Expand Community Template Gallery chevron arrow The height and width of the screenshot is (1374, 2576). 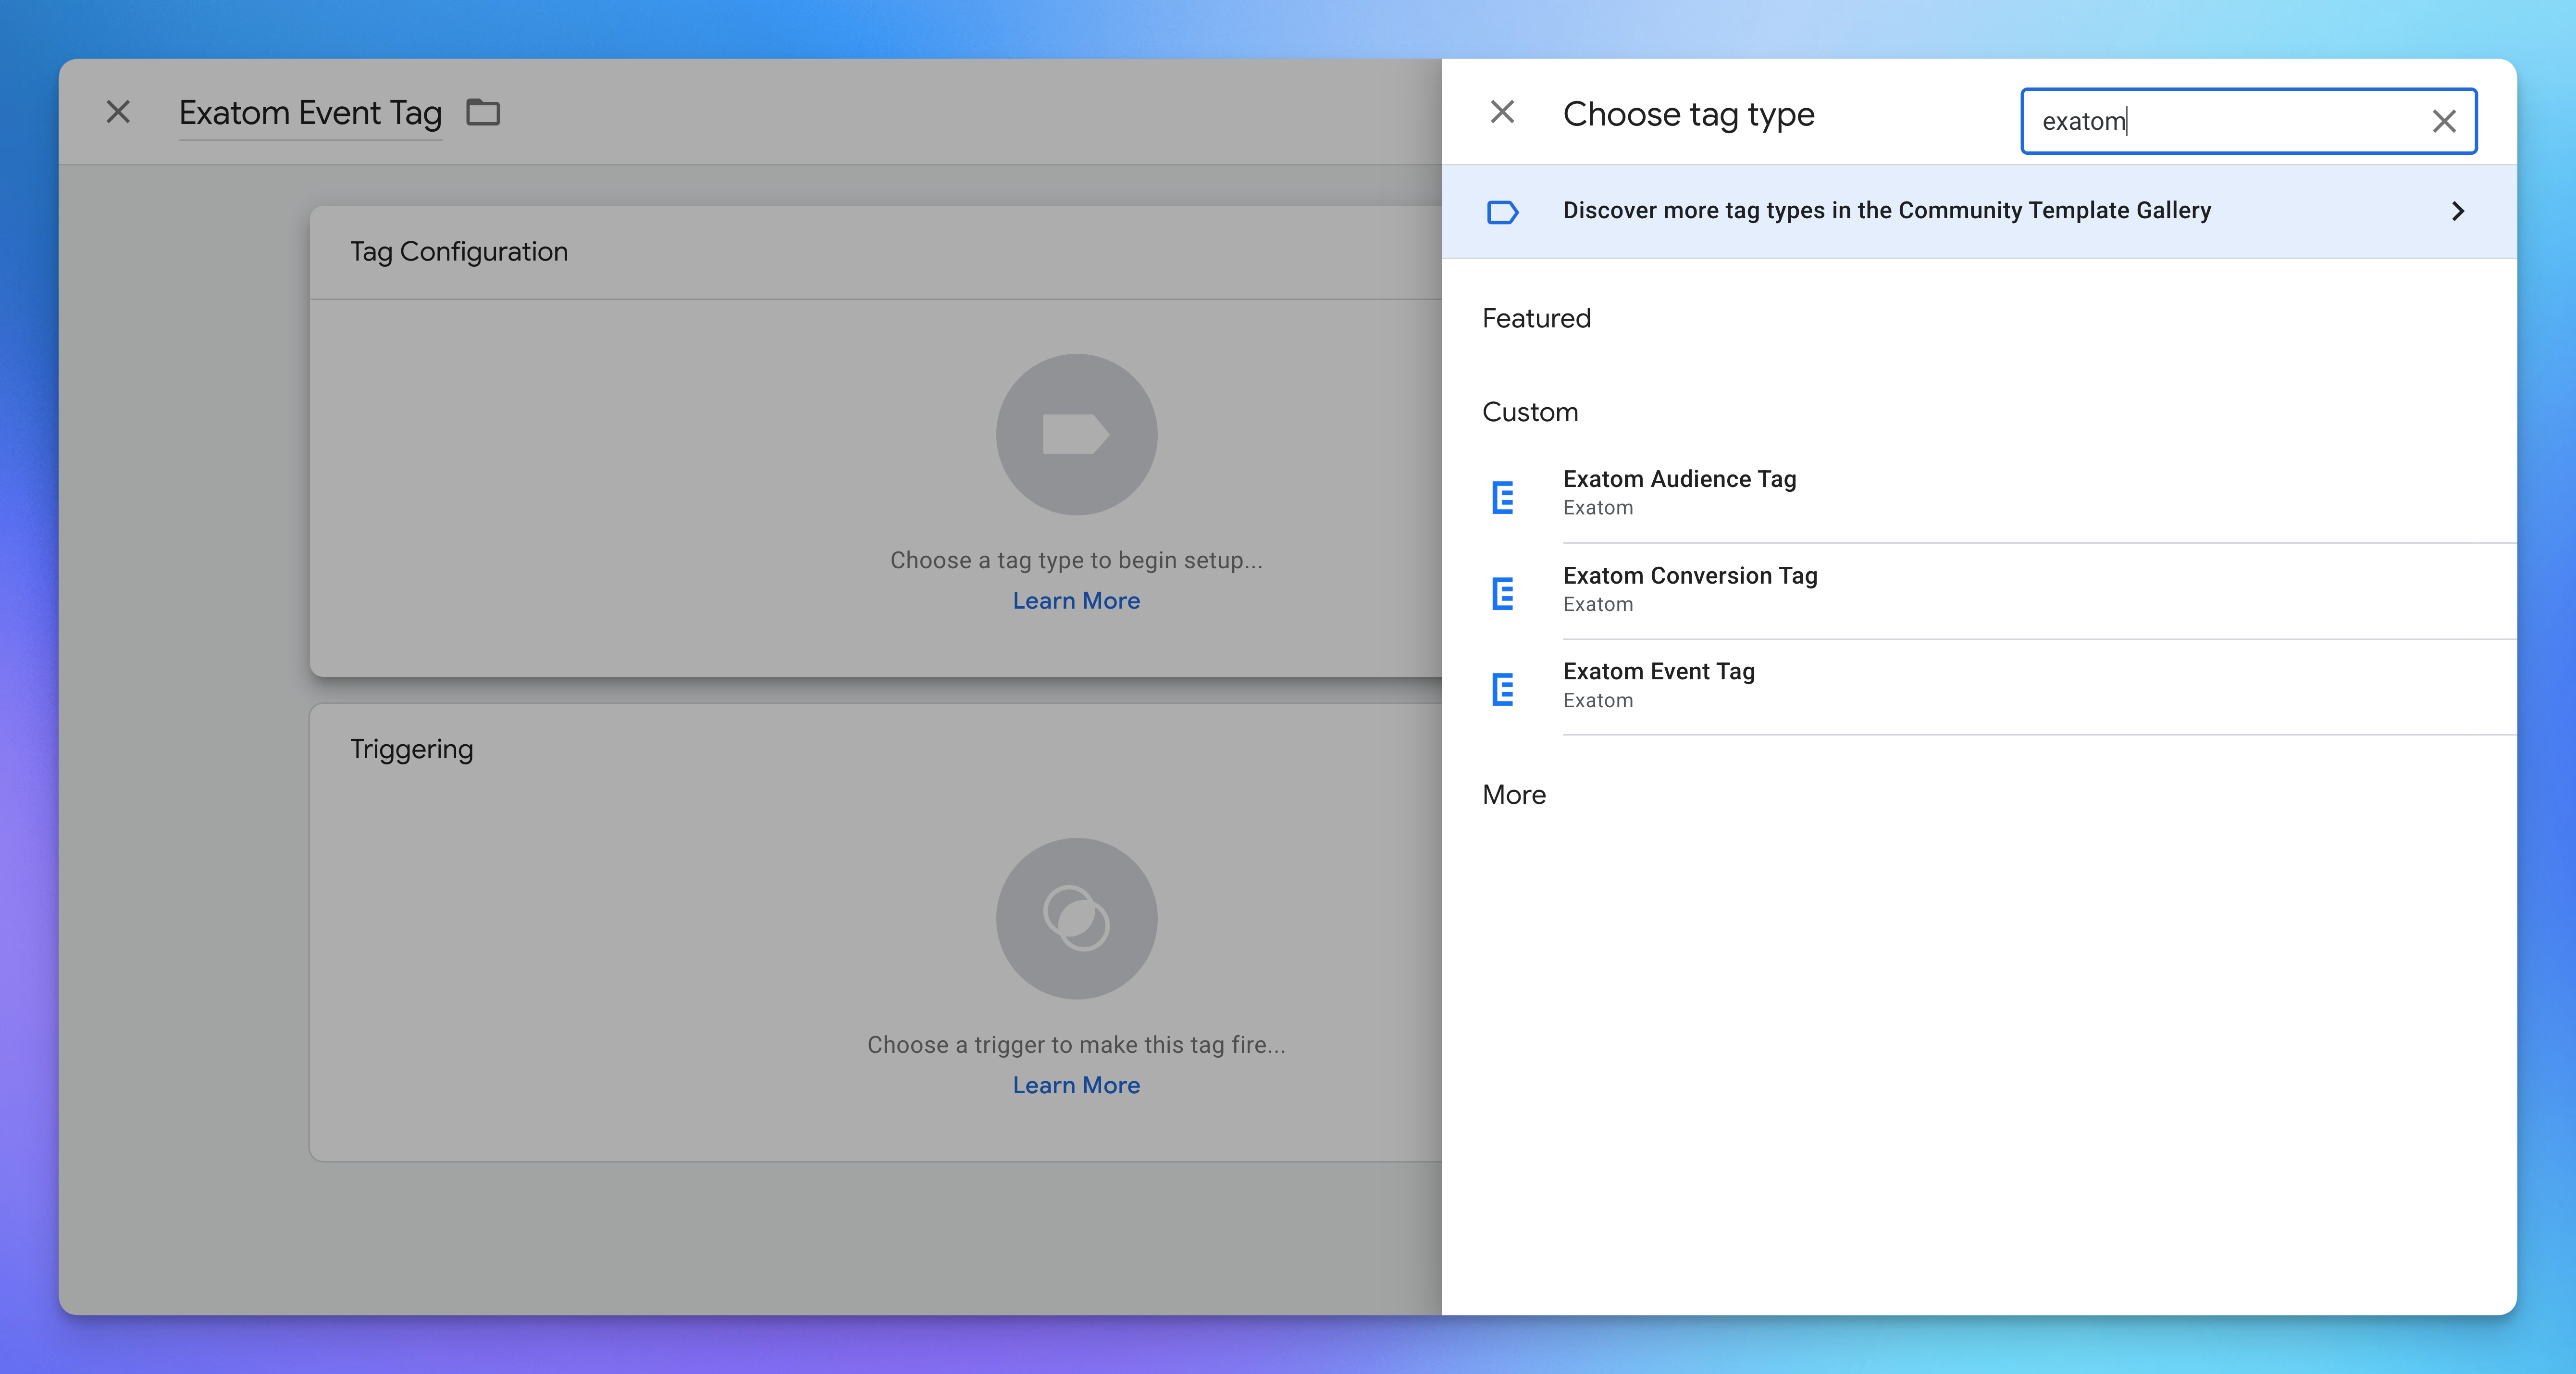point(2457,211)
